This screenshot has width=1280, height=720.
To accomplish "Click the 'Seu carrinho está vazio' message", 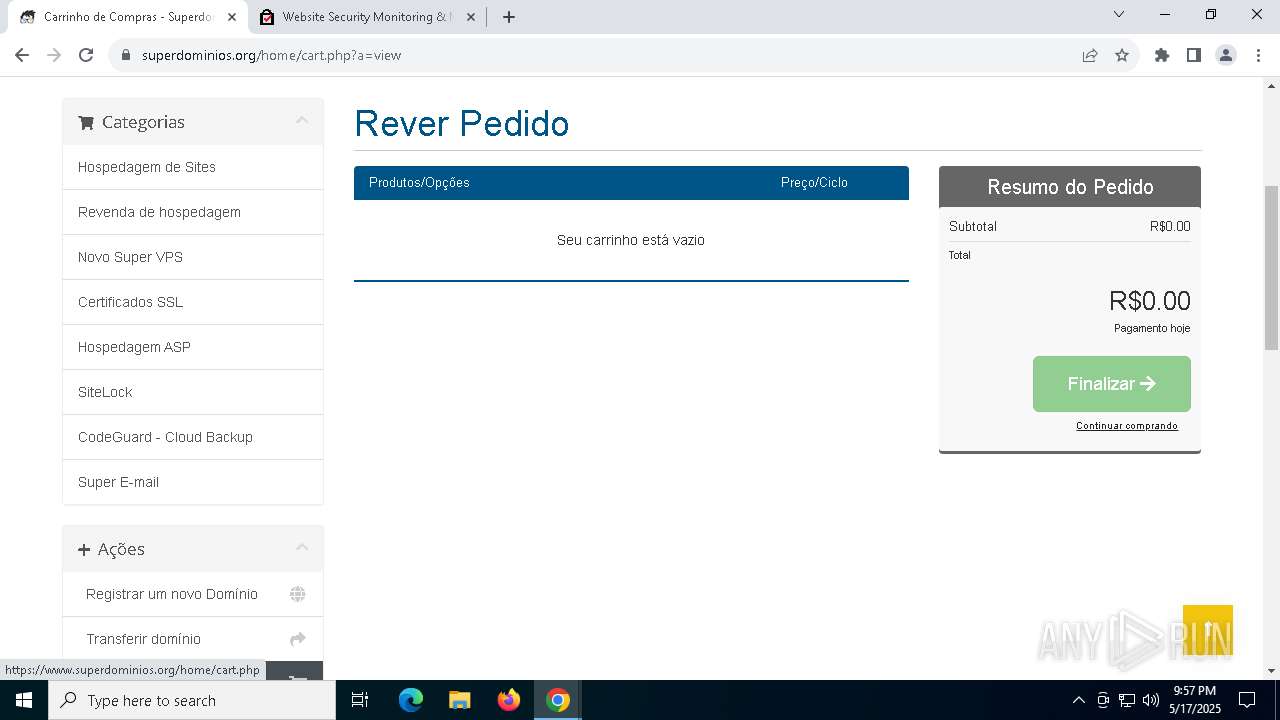I will (x=631, y=240).
